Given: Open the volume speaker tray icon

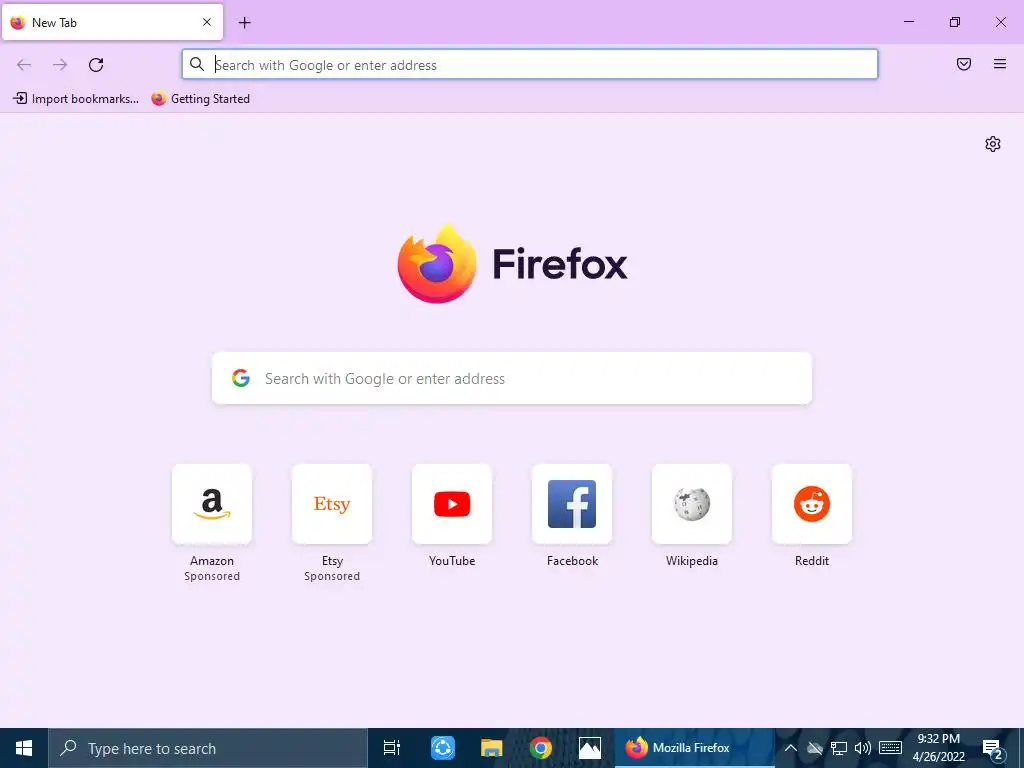Looking at the screenshot, I should (863, 748).
